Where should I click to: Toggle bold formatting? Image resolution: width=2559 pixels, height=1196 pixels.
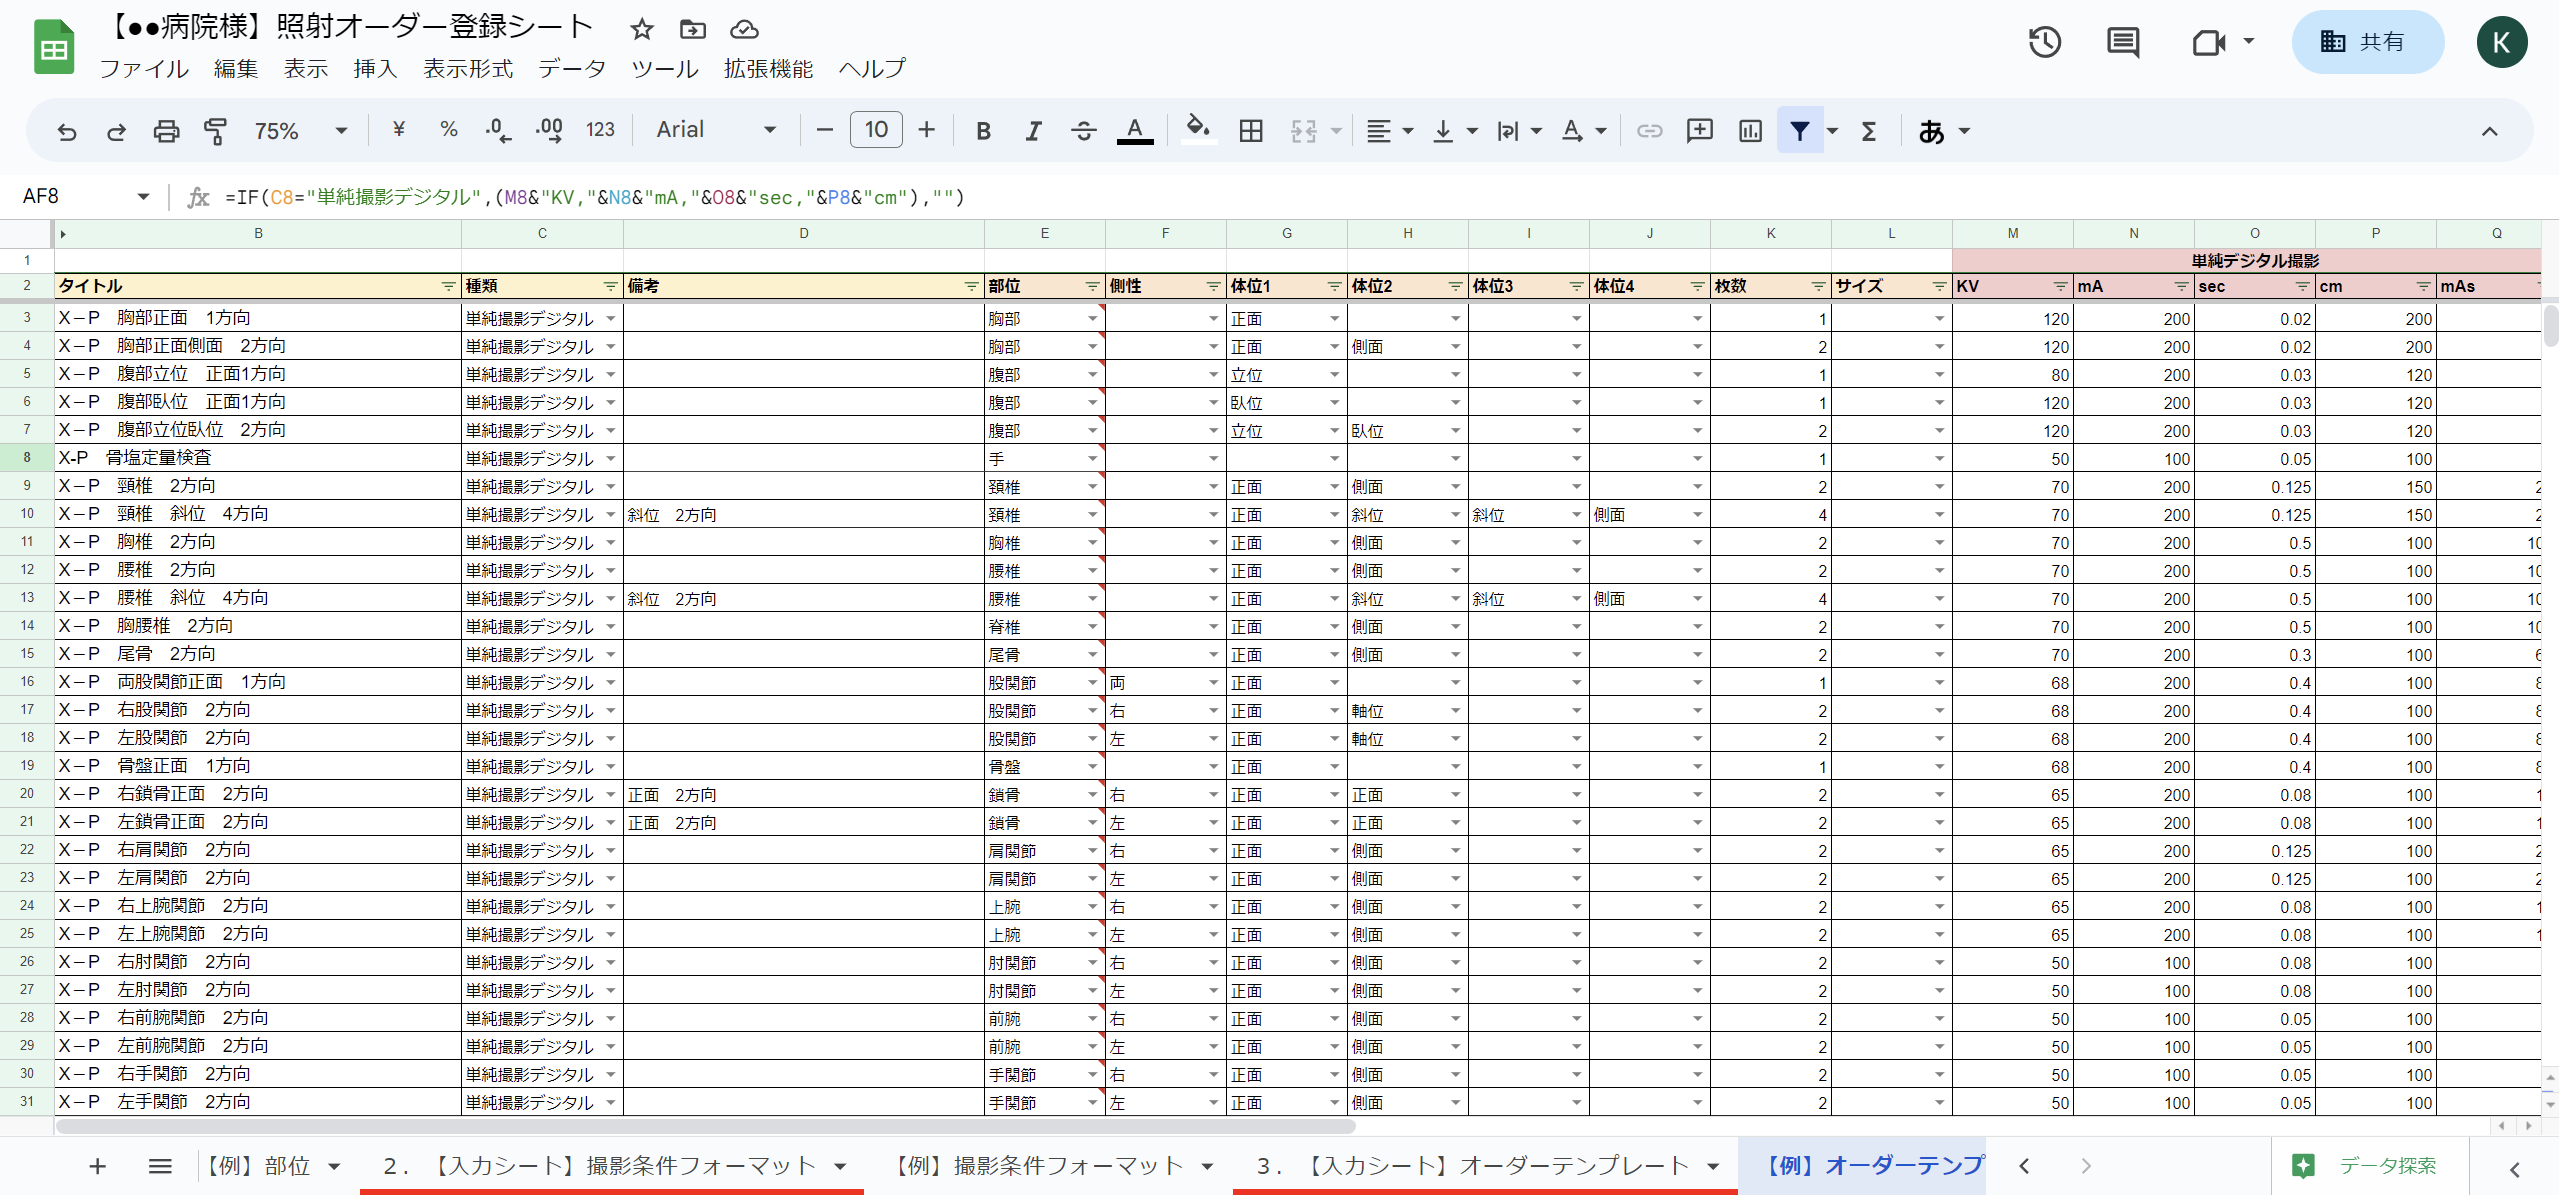tap(983, 131)
